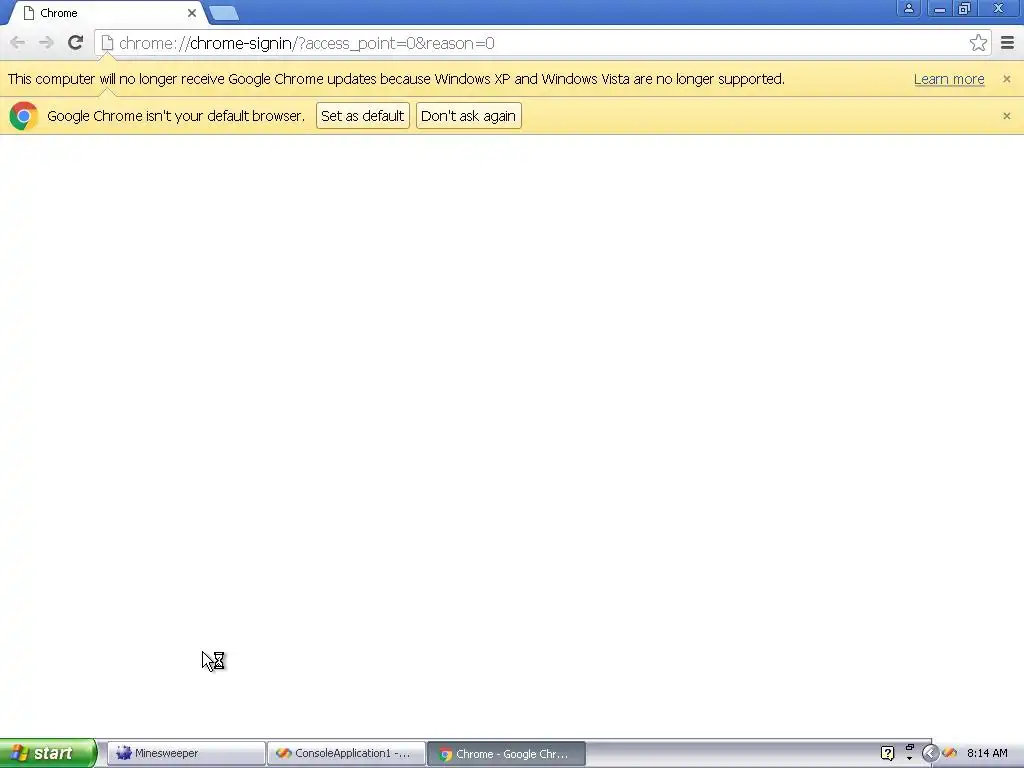Image resolution: width=1024 pixels, height=768 pixels.
Task: Click Don't ask again button
Action: 468,116
